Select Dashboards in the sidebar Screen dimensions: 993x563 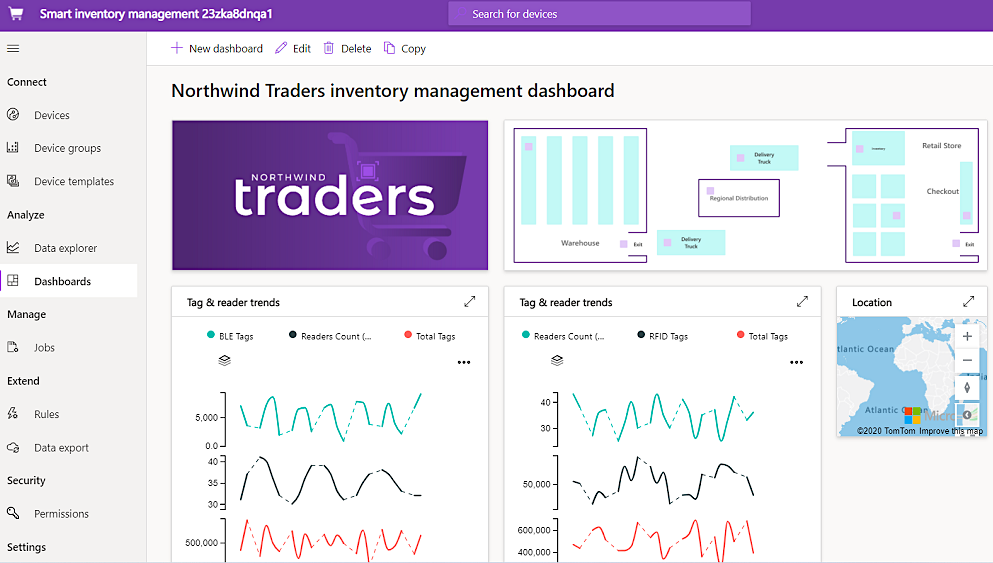(68, 281)
